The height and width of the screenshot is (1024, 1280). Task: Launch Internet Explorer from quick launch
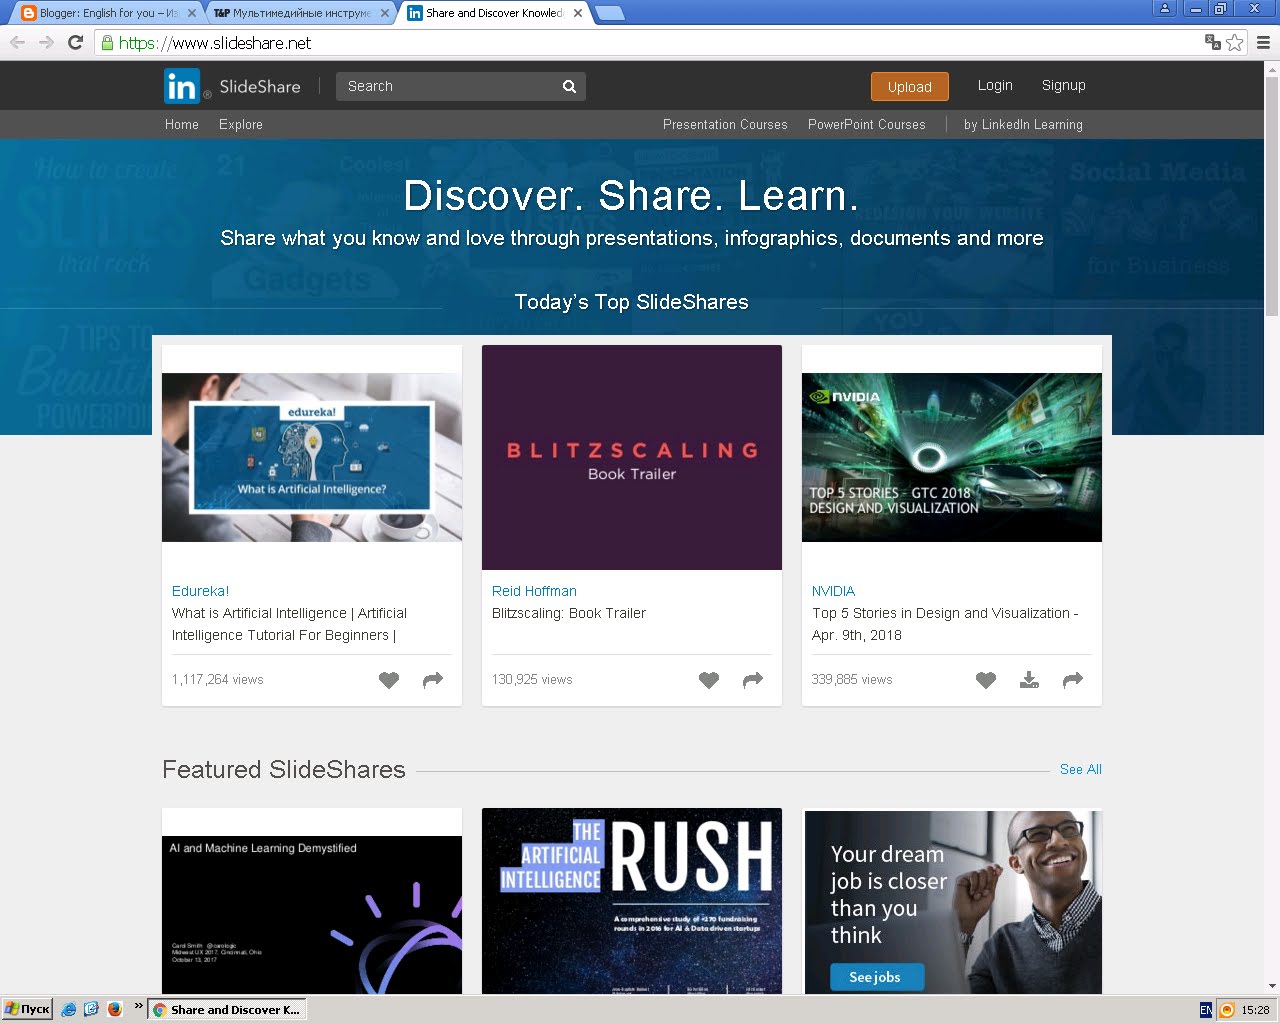tap(68, 1010)
